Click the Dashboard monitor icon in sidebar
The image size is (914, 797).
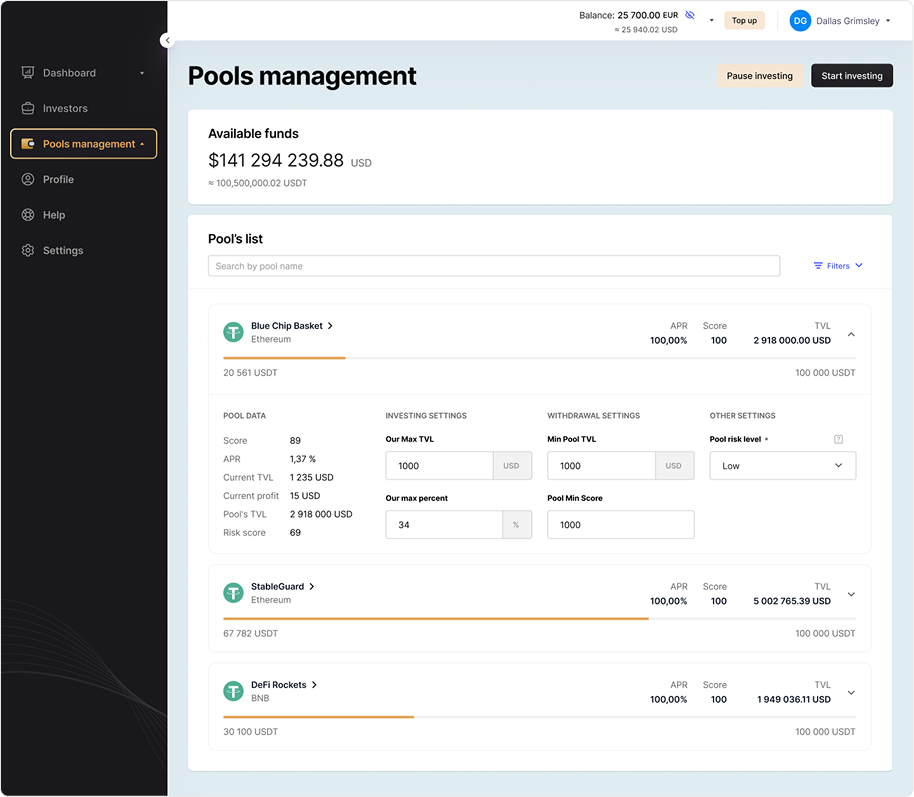pos(28,73)
